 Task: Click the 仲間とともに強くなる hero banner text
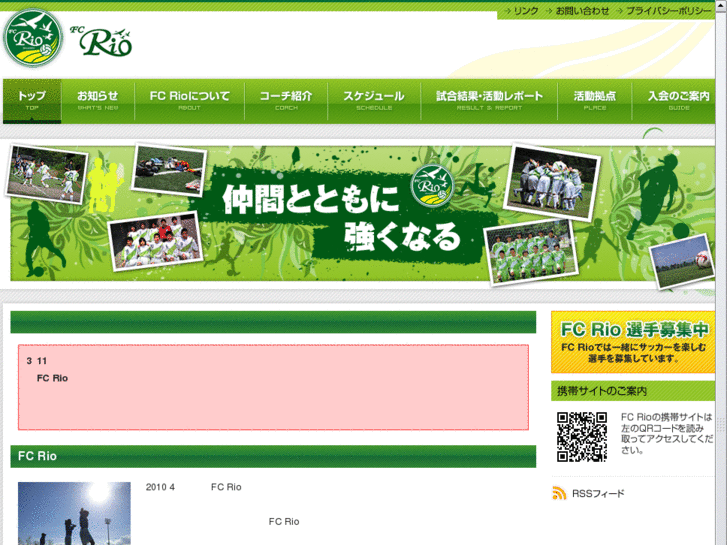pyautogui.click(x=341, y=219)
